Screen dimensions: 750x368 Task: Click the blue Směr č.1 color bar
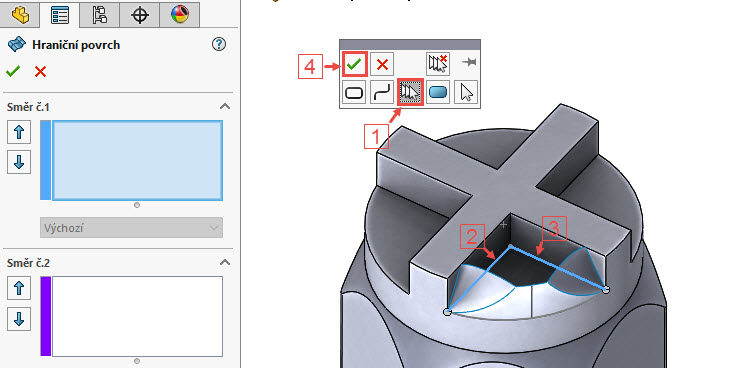45,160
